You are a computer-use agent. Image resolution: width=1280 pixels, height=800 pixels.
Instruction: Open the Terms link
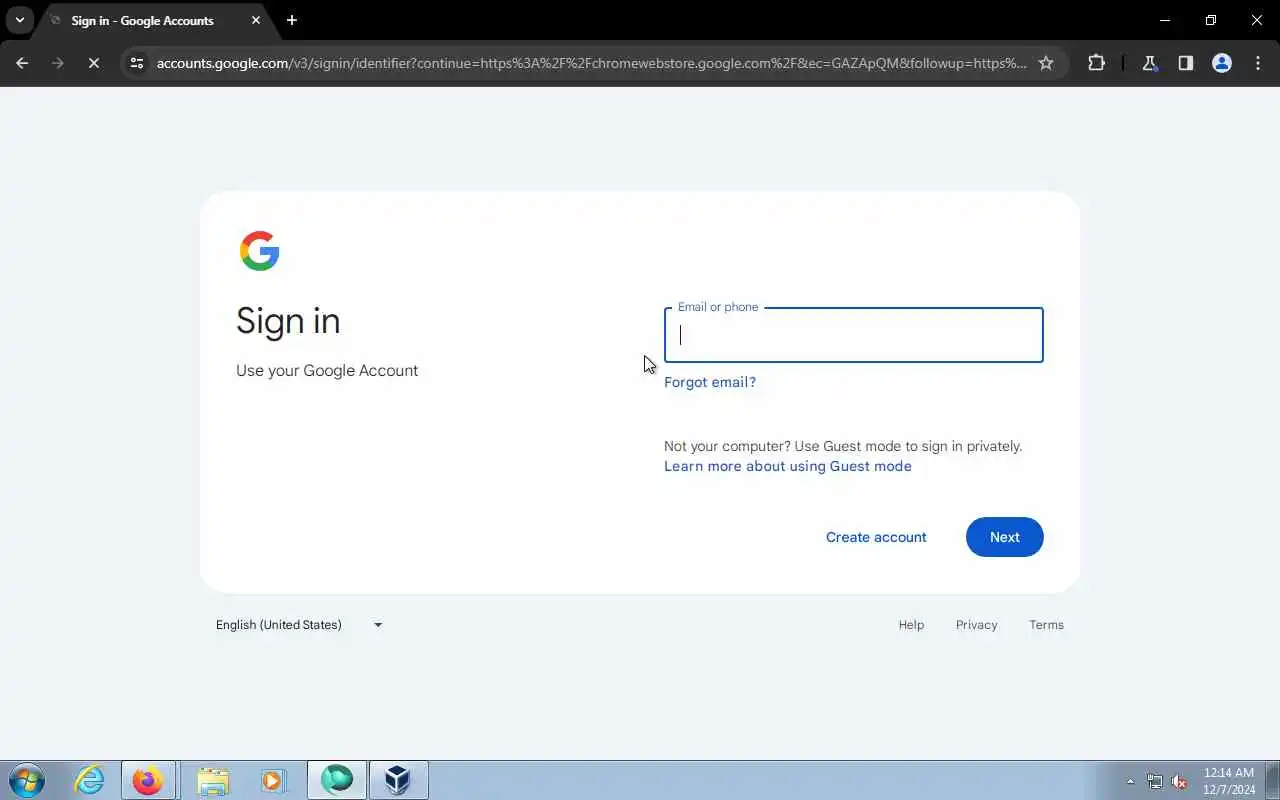click(x=1046, y=625)
